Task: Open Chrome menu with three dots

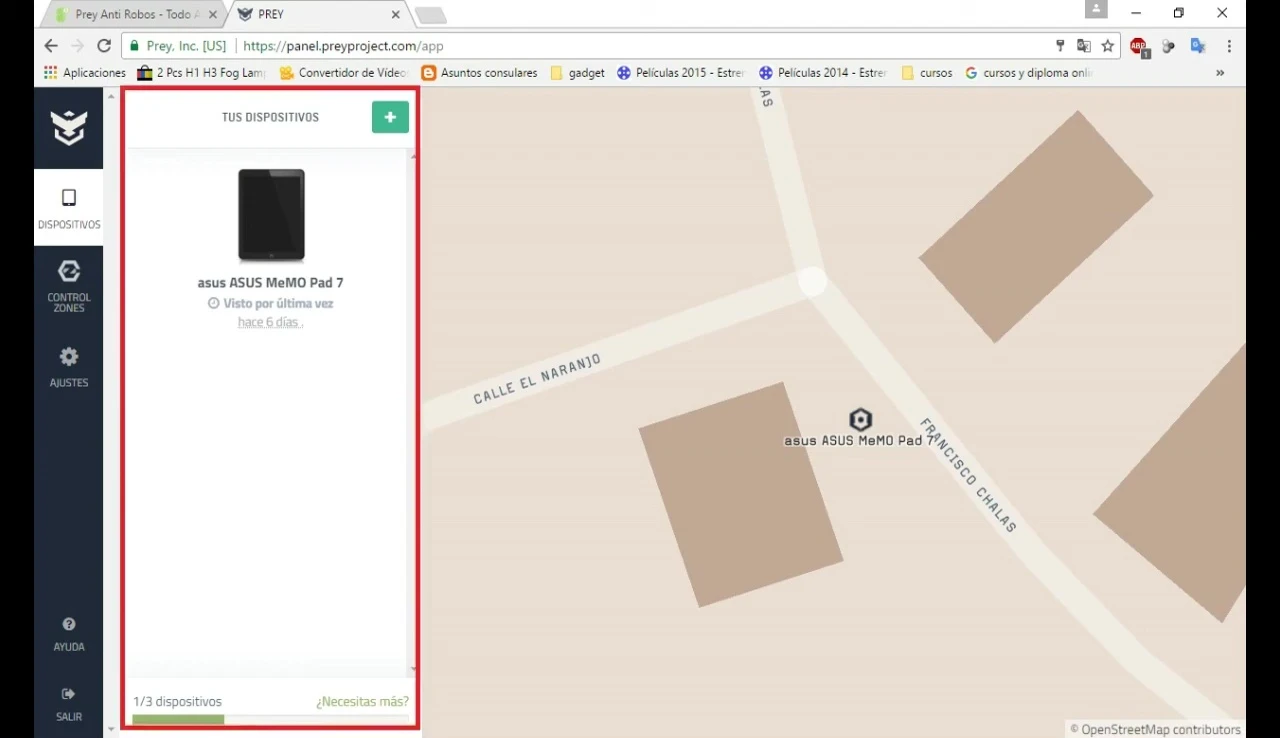Action: 1229,46
